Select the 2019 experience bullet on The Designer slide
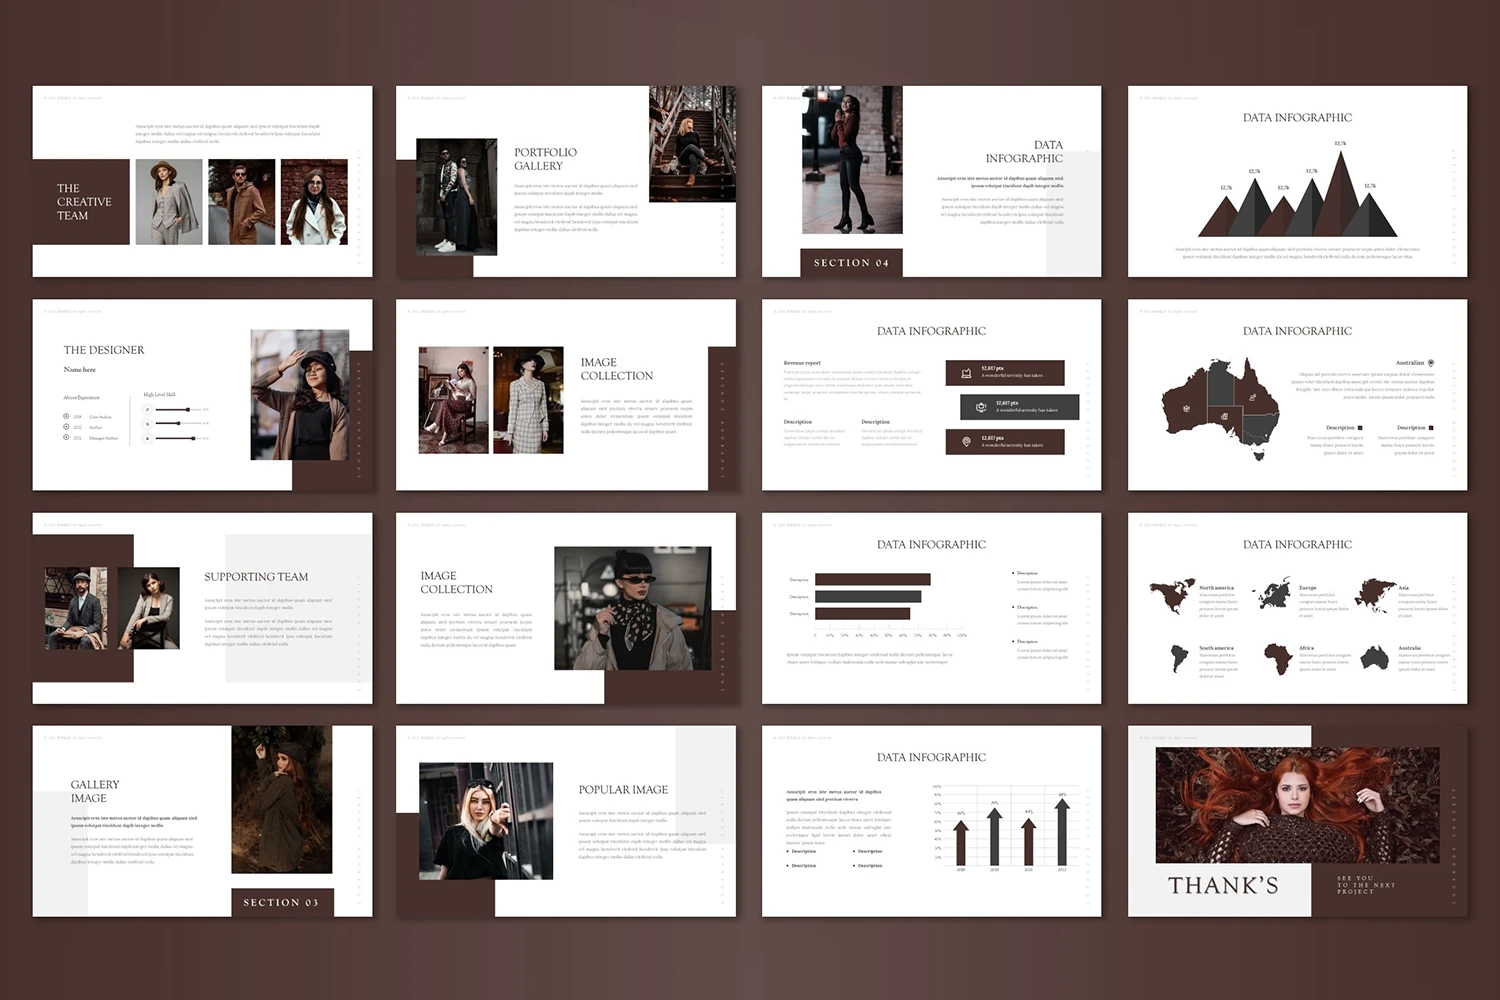Screen dimensions: 1500x1000 [67, 416]
